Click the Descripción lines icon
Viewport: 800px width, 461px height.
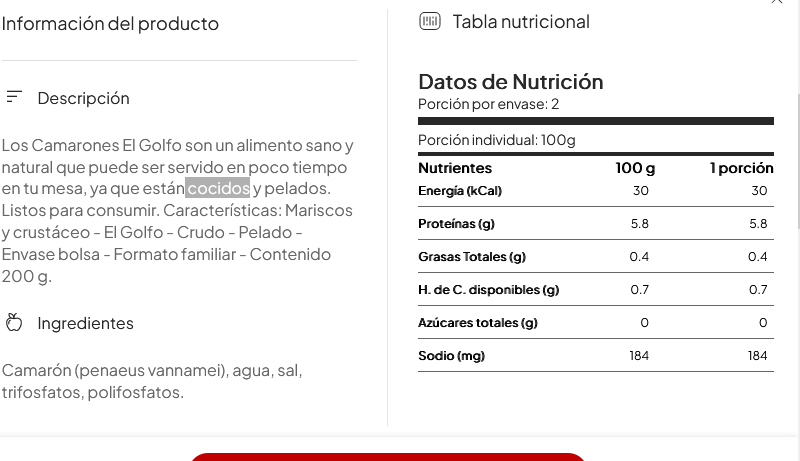14,97
